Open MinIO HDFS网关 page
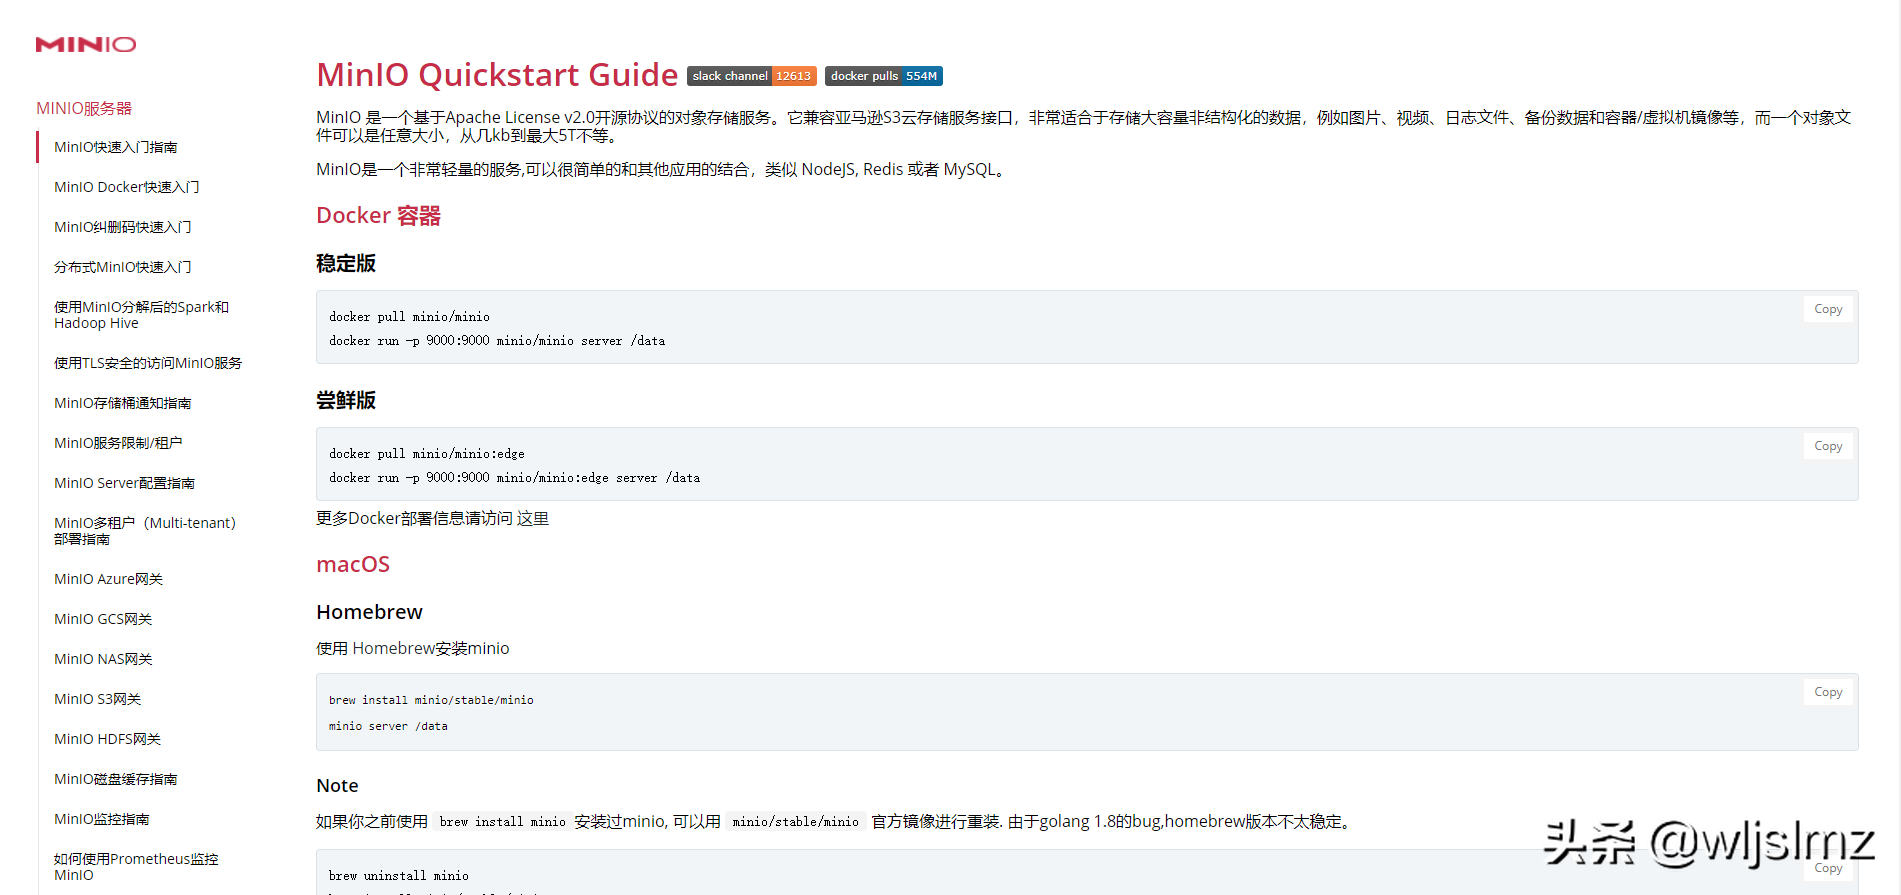This screenshot has height=895, width=1901. (108, 739)
